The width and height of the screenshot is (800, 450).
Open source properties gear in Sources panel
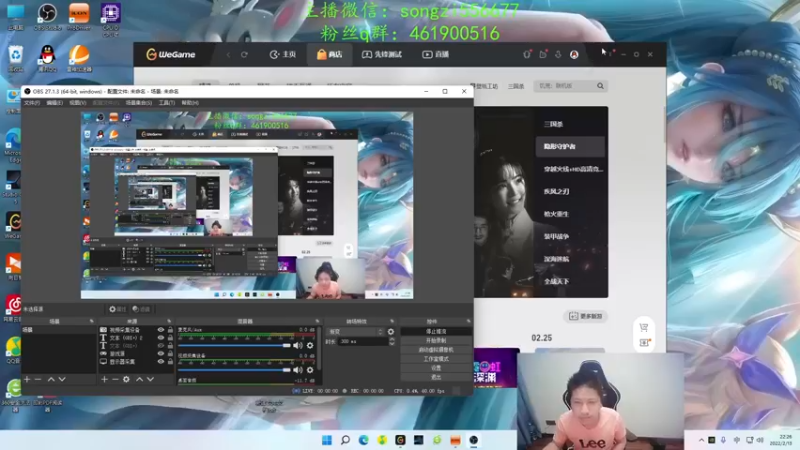tap(126, 380)
